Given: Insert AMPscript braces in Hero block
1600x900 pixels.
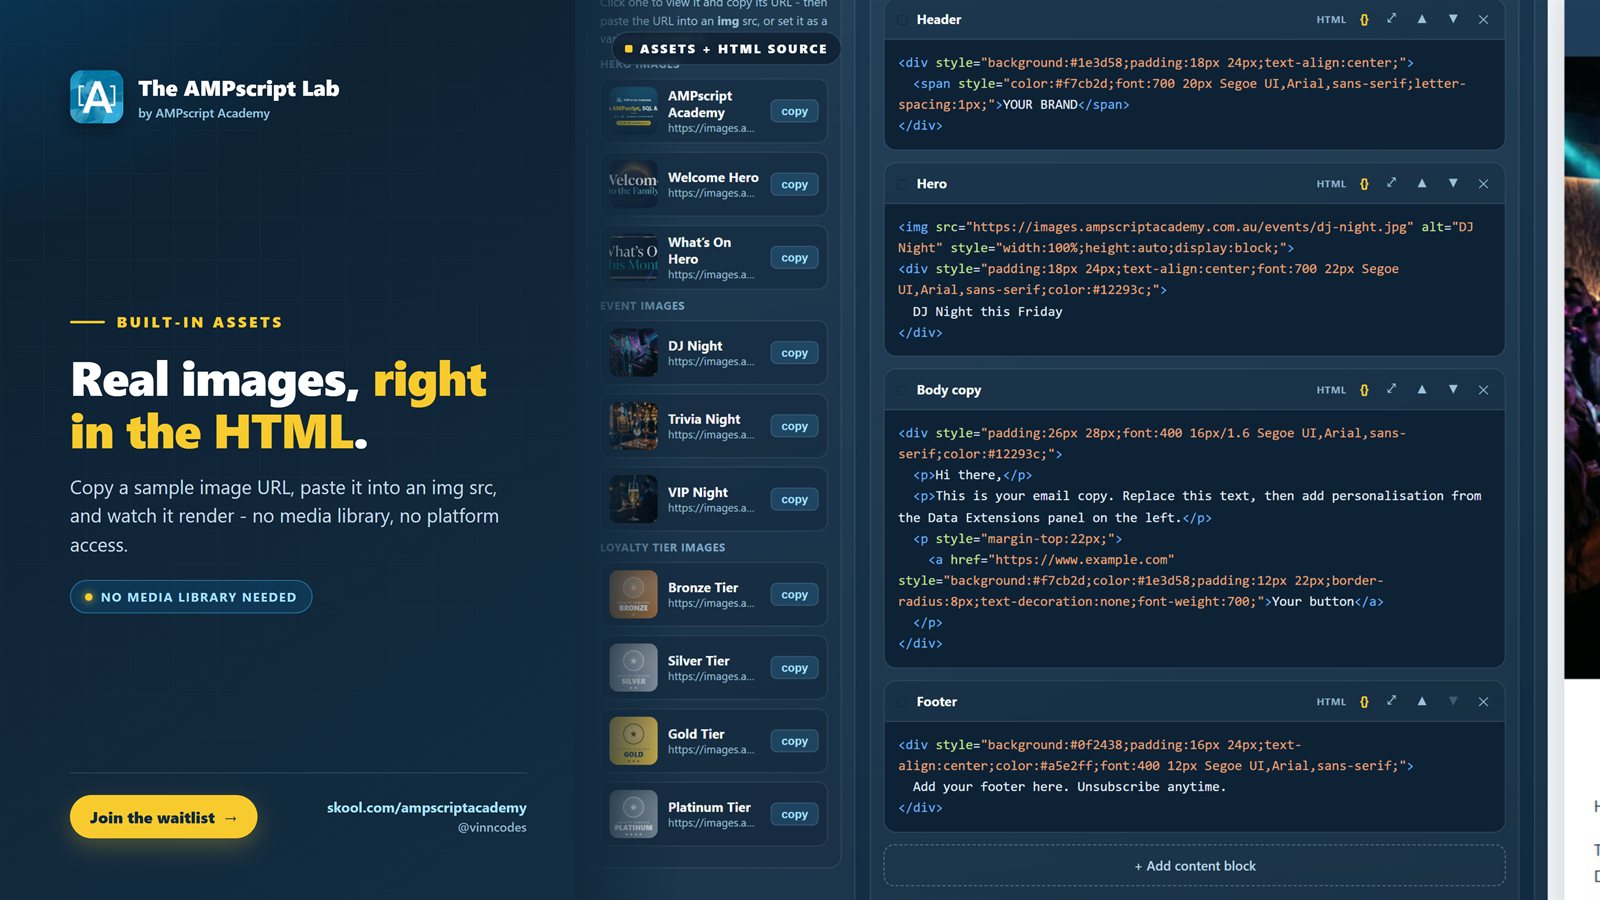Looking at the screenshot, I should pyautogui.click(x=1364, y=184).
